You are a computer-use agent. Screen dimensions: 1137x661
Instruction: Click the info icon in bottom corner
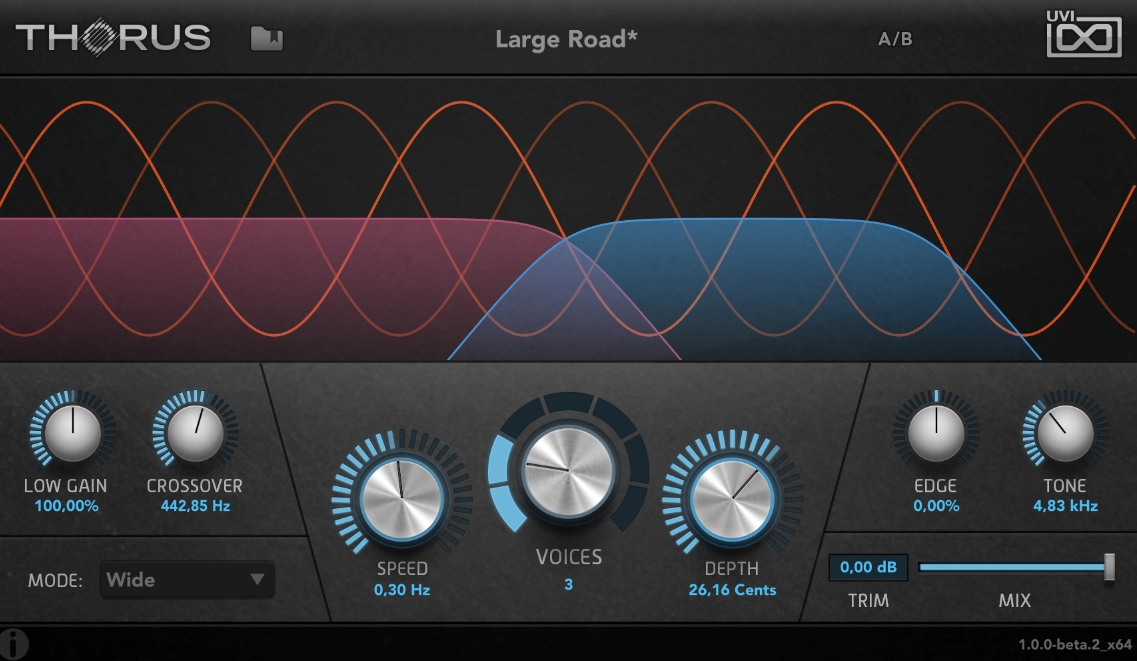14,644
